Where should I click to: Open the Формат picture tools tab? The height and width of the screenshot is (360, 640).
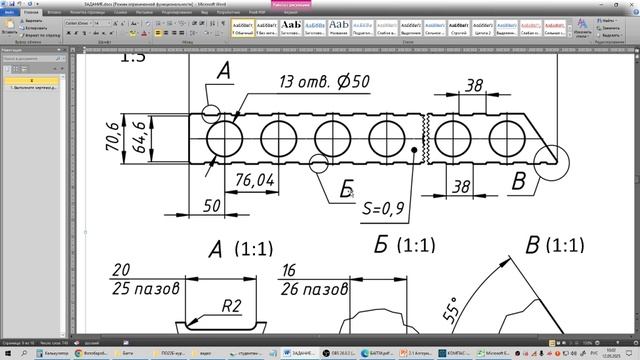click(x=291, y=13)
